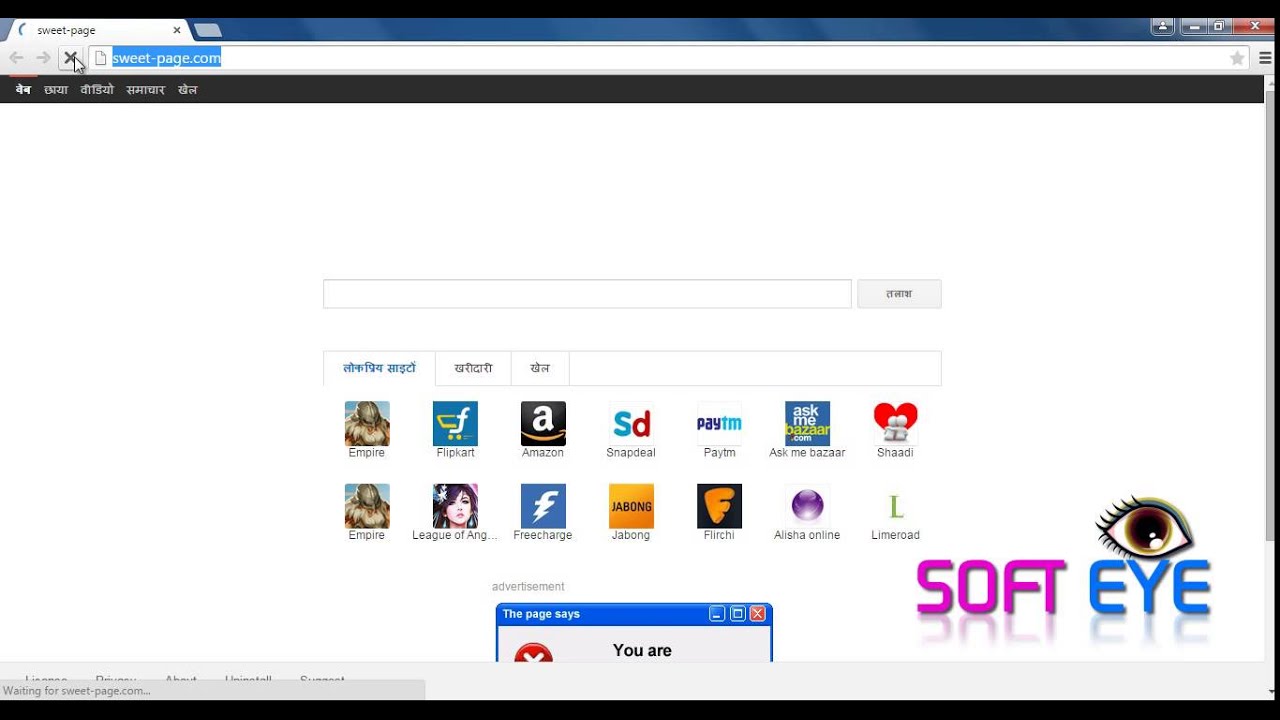Switch to लोकप्रिय साइटों tab
This screenshot has height=720, width=1280.
(380, 368)
